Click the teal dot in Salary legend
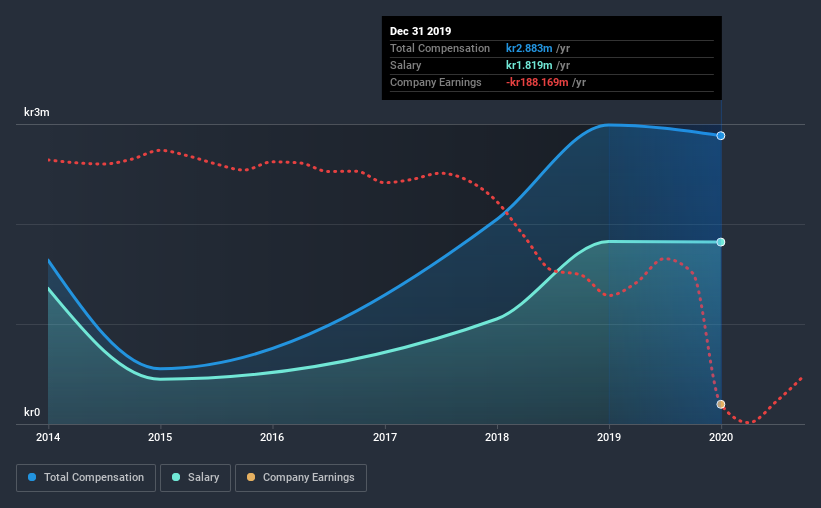The height and width of the screenshot is (508, 821). click(x=176, y=477)
